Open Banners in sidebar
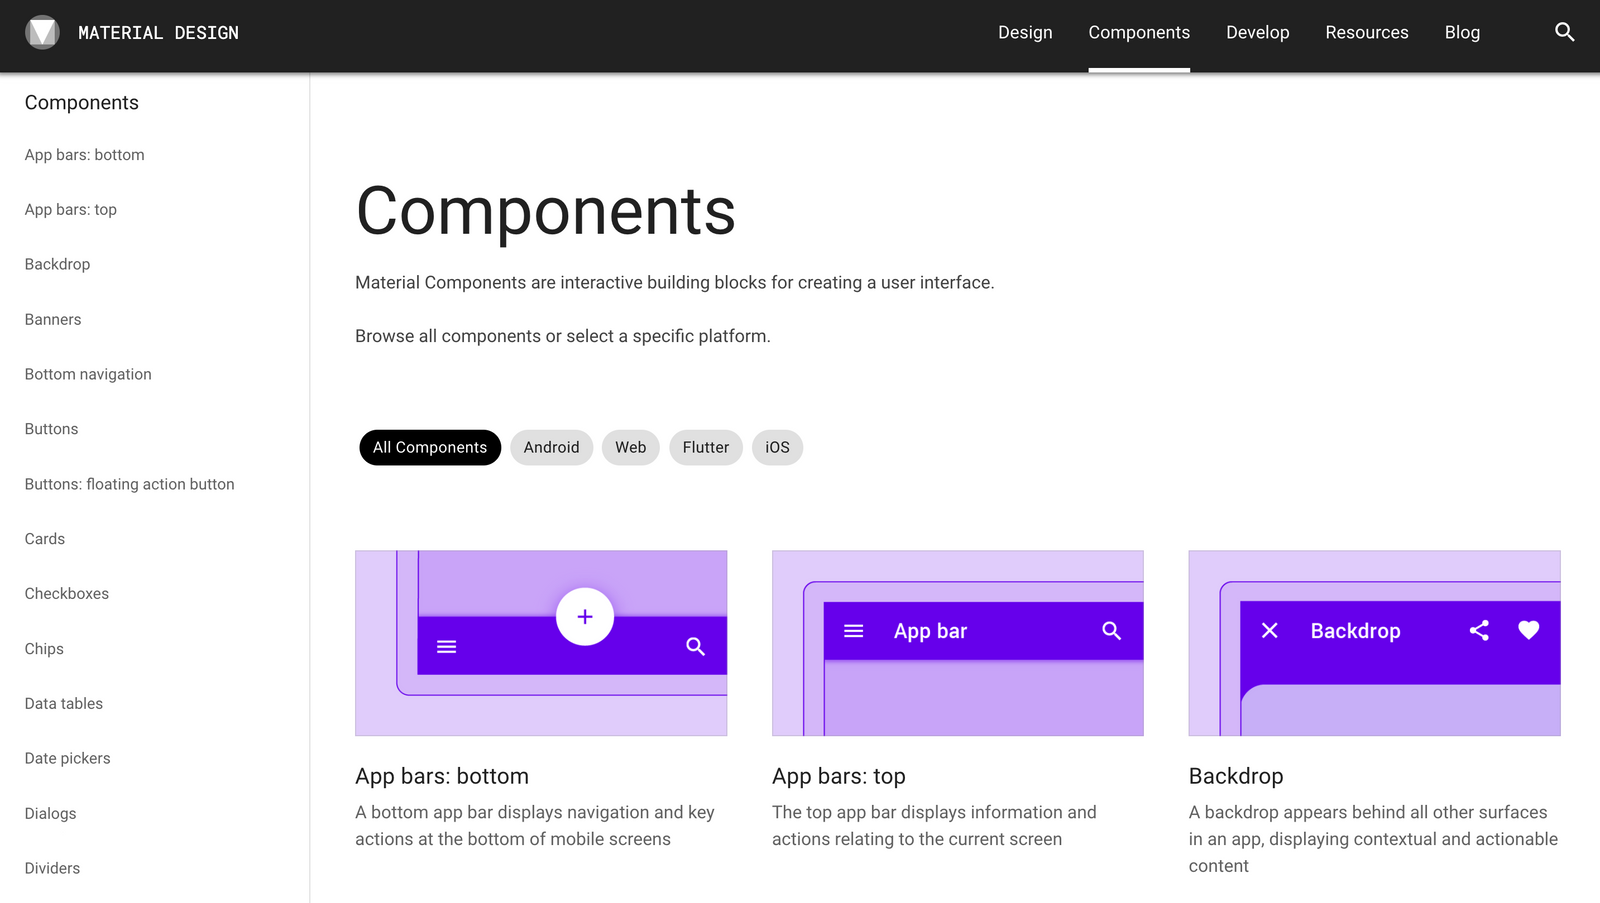The image size is (1600, 903). pyautogui.click(x=53, y=319)
